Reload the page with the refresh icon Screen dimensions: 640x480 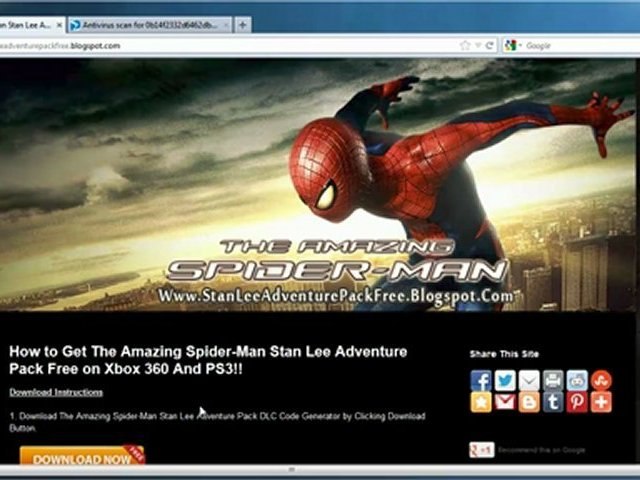(489, 45)
